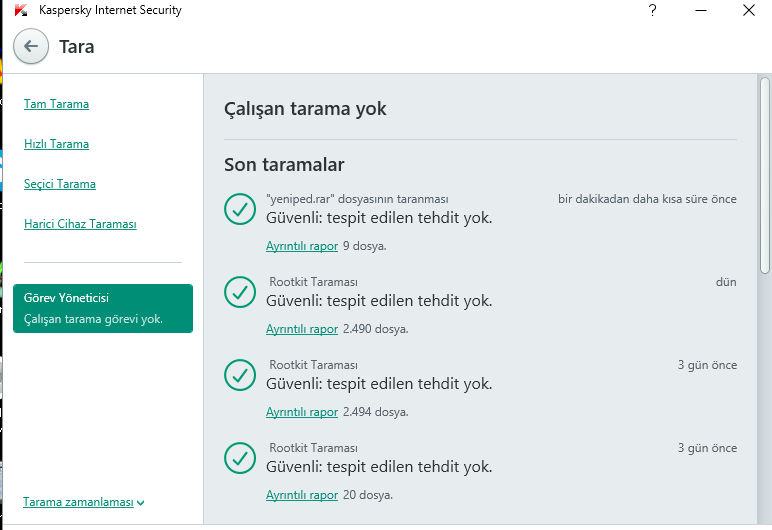Open help with the question mark icon

(652, 10)
